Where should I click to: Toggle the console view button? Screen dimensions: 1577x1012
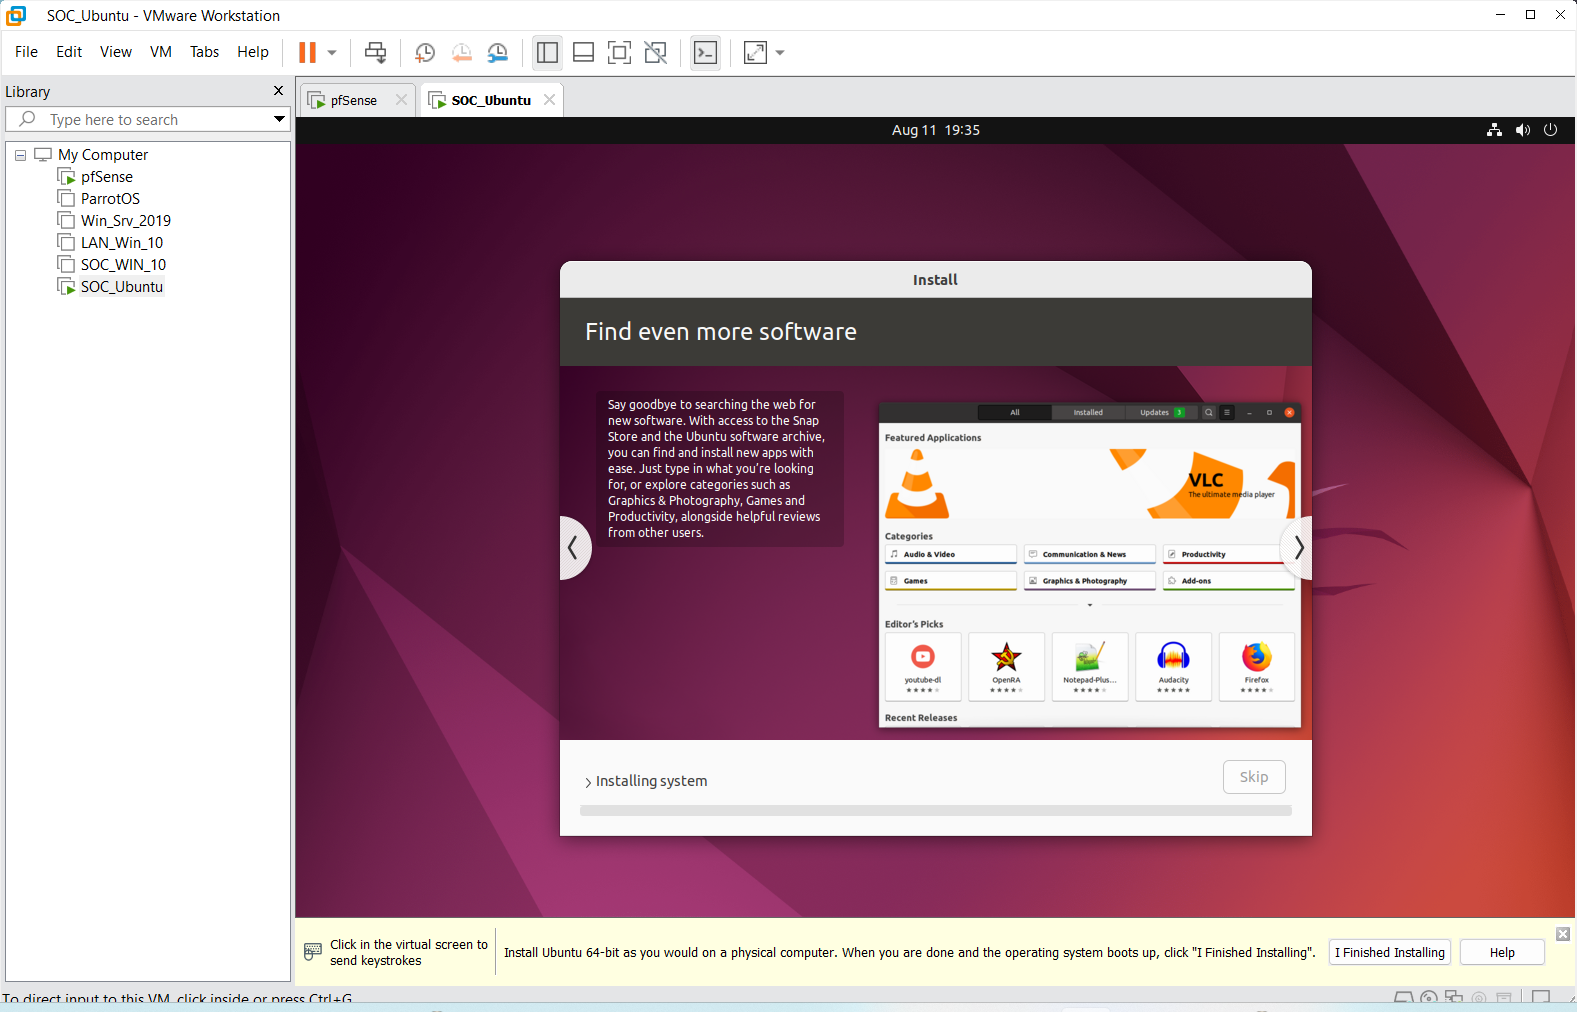point(705,52)
